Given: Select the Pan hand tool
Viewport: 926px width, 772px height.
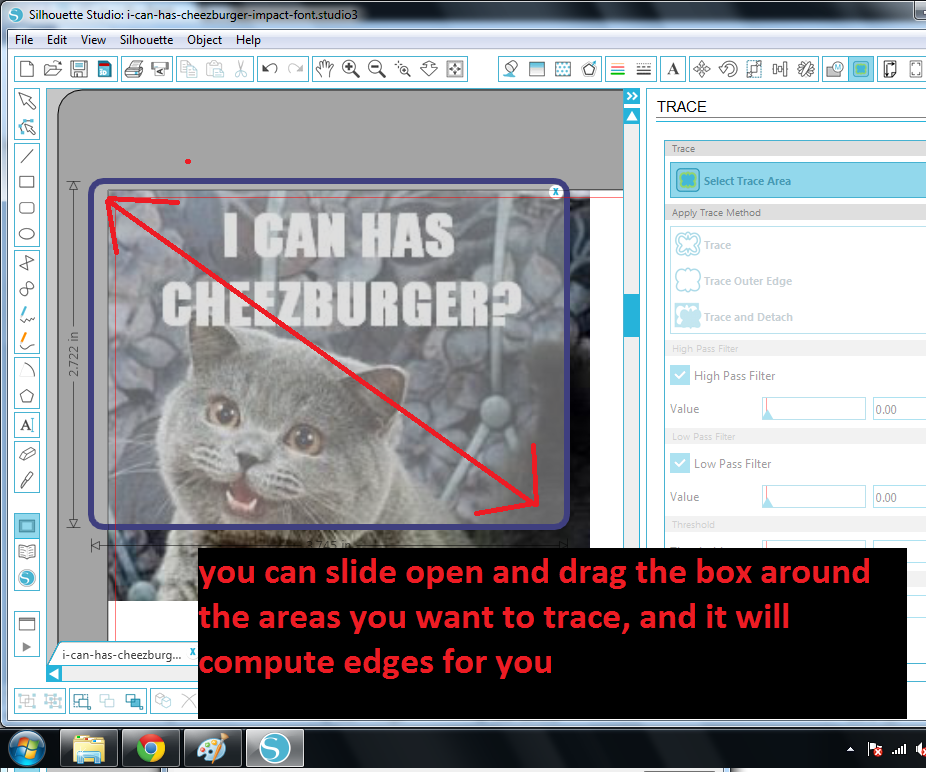Looking at the screenshot, I should pos(325,69).
